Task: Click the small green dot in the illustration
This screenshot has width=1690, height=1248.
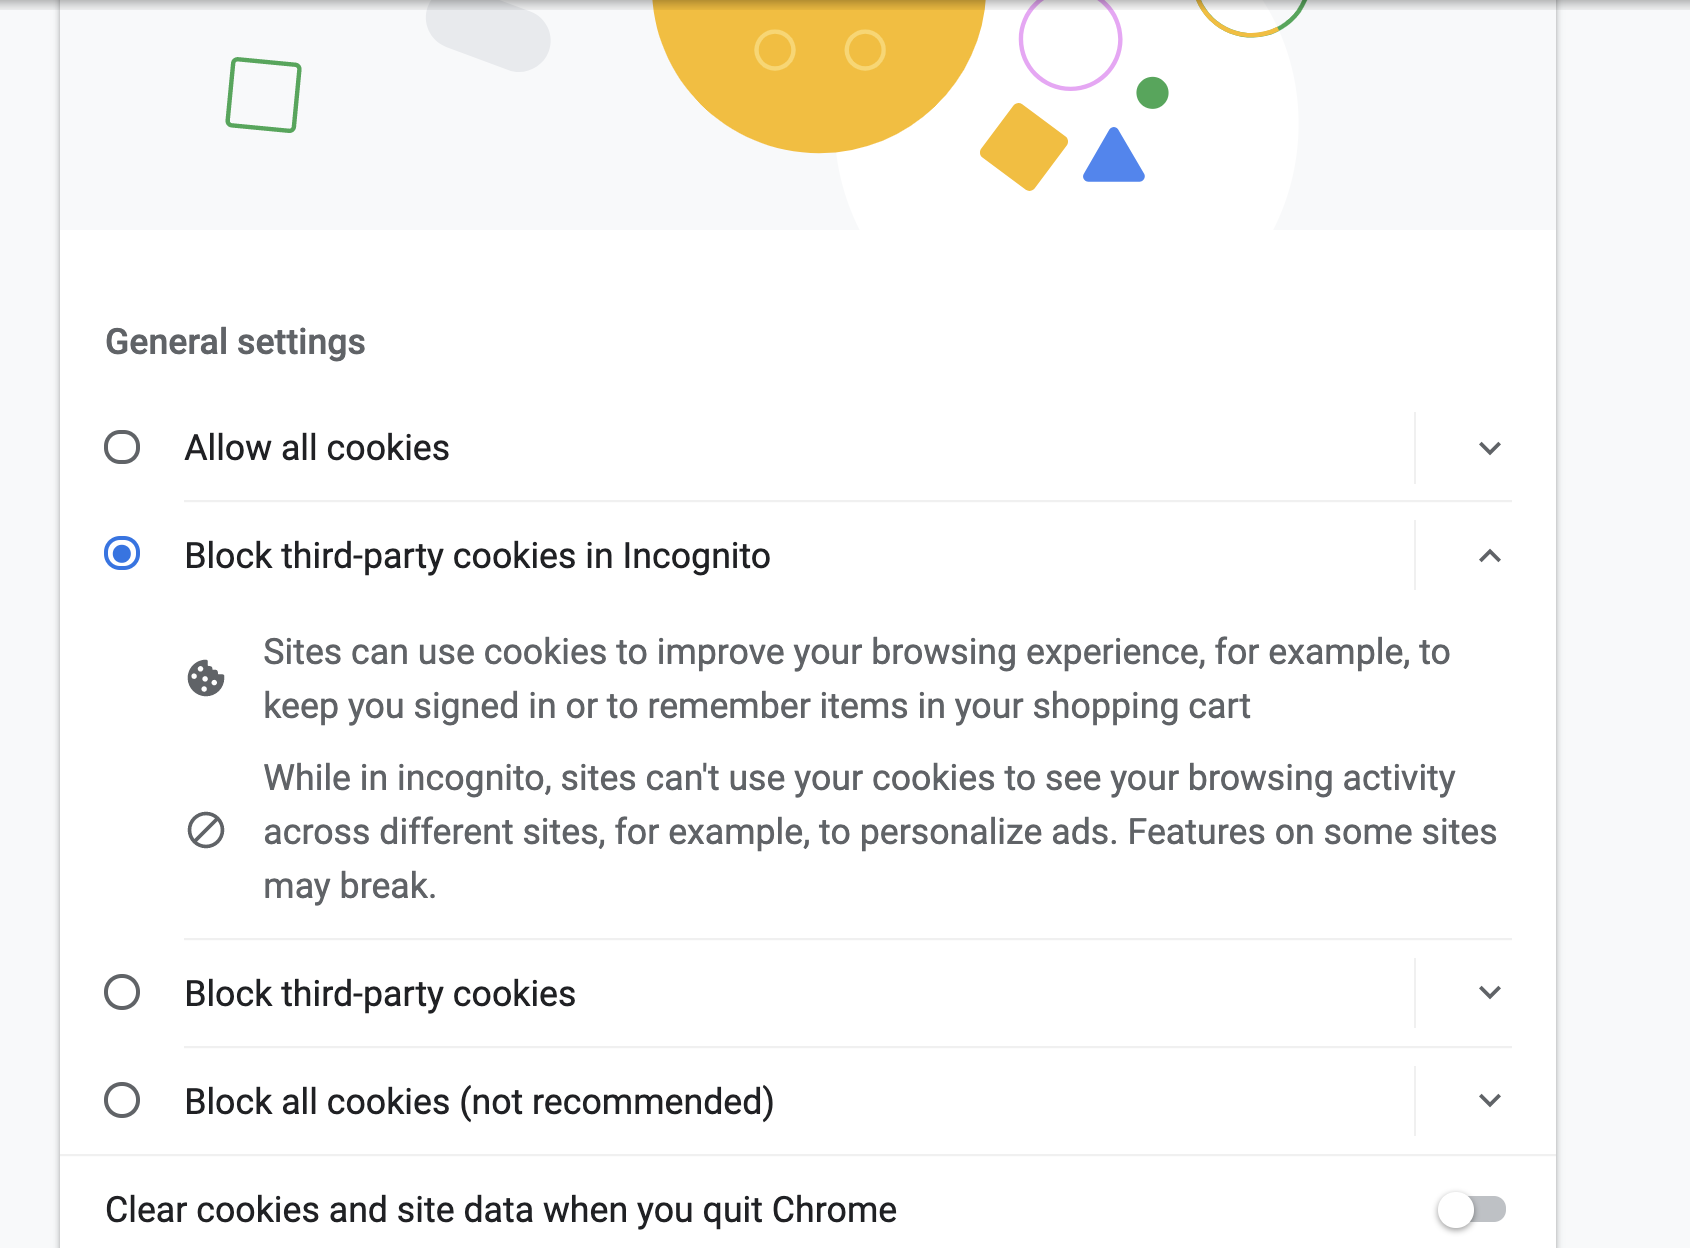Action: click(1152, 93)
